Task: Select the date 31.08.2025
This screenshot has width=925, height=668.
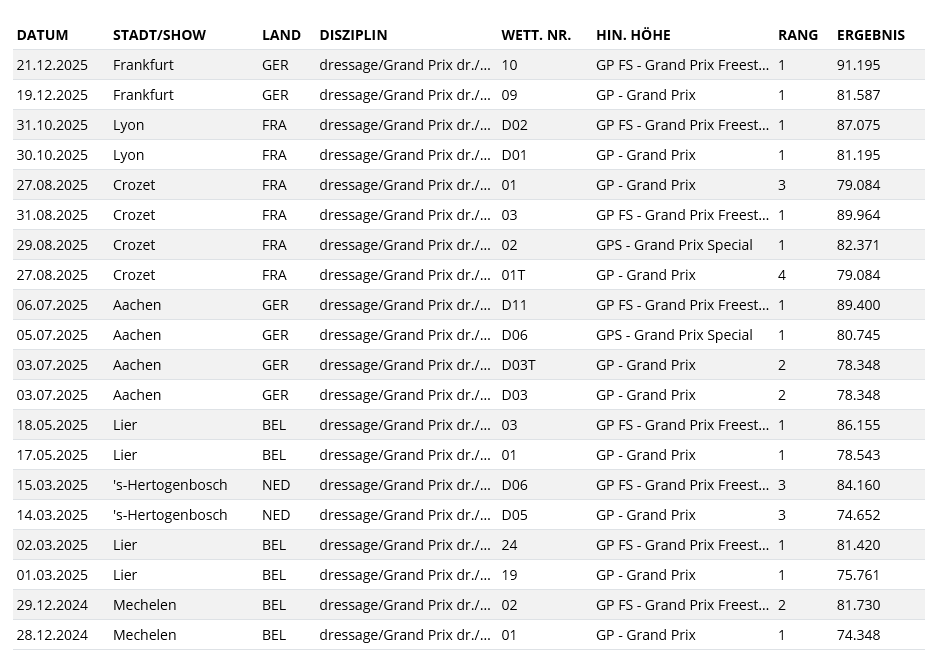Action: [52, 215]
